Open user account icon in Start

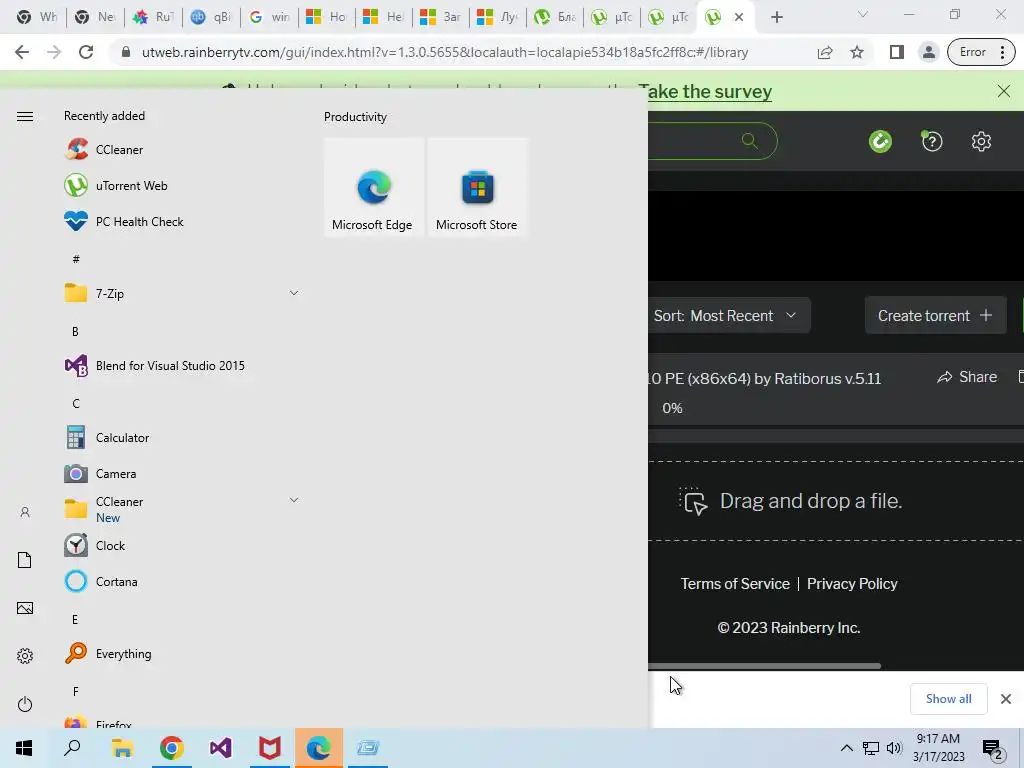[25, 512]
